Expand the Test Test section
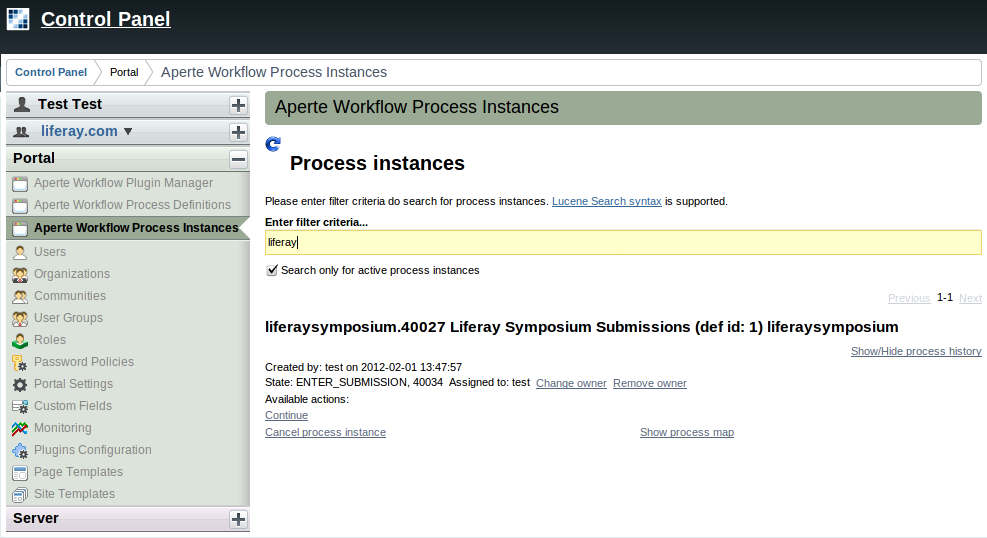 pyautogui.click(x=238, y=105)
